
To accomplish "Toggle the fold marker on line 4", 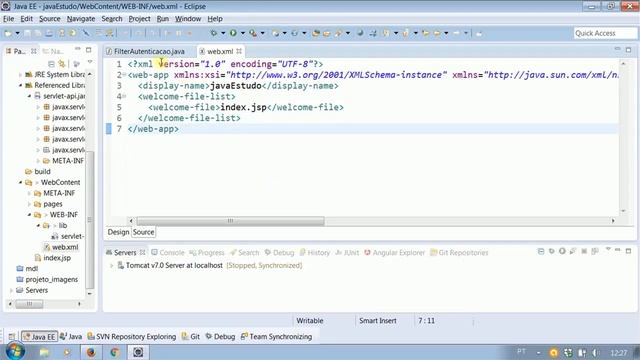I will (124, 96).
